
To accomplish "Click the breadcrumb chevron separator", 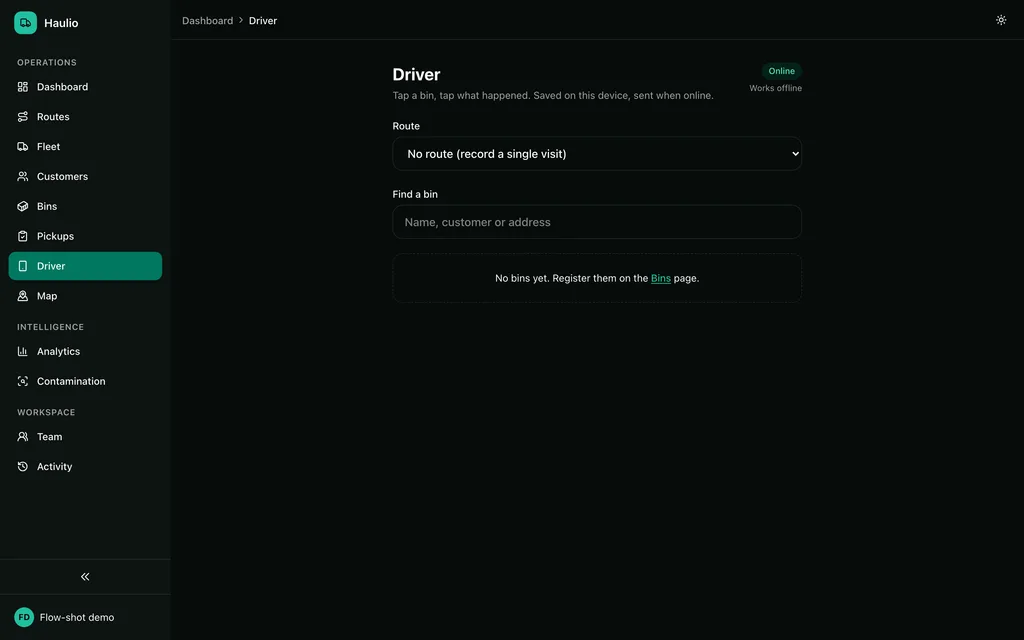I will pos(241,20).
